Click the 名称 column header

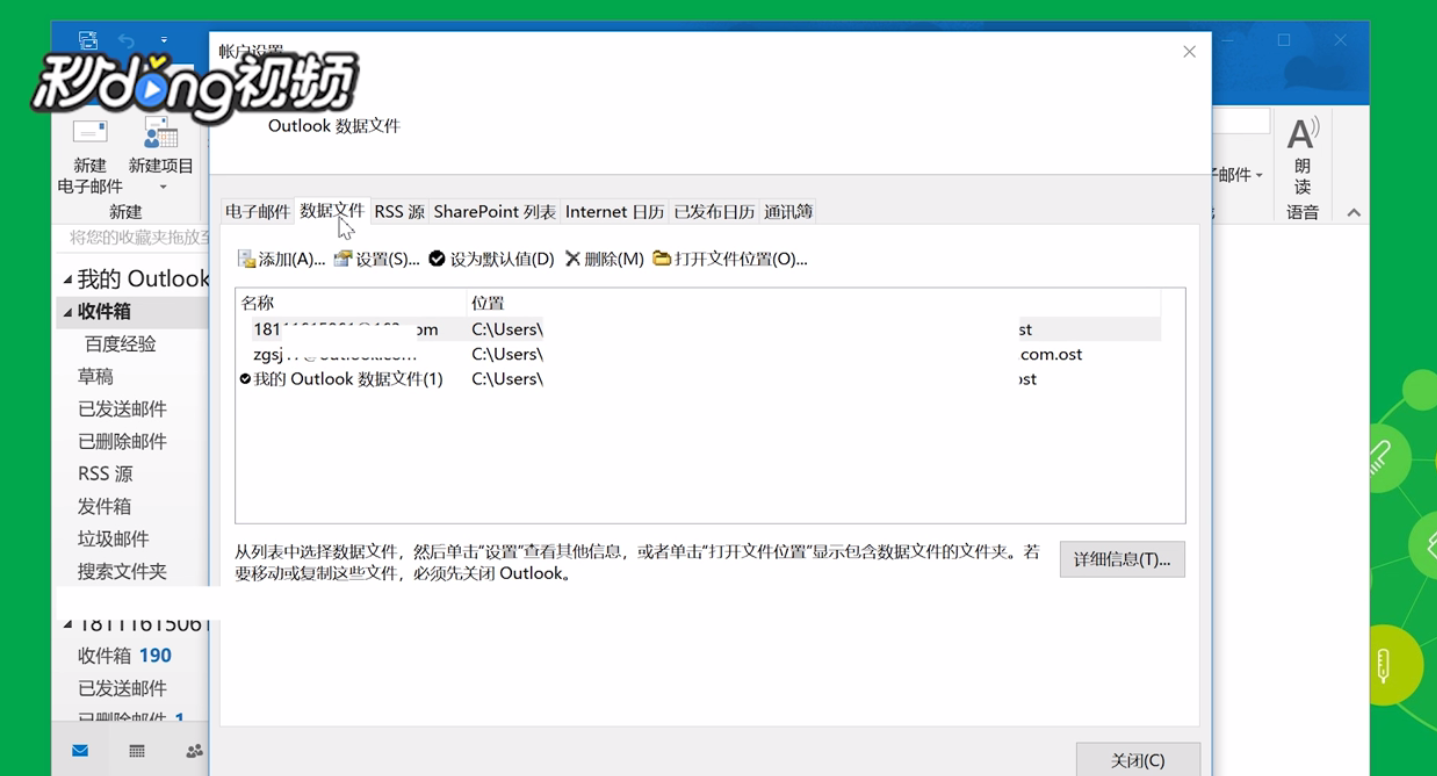[x=351, y=303]
